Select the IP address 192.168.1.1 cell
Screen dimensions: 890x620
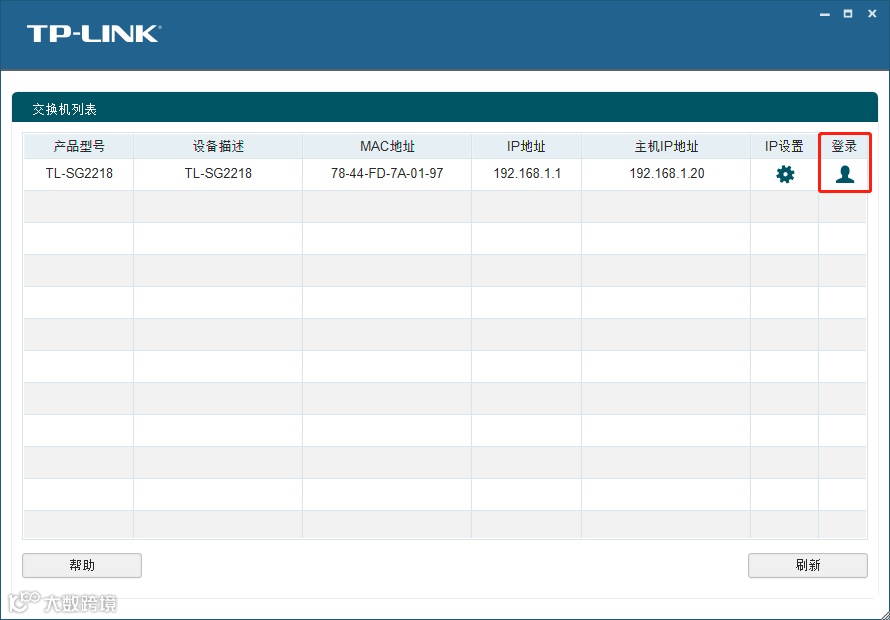(x=527, y=174)
